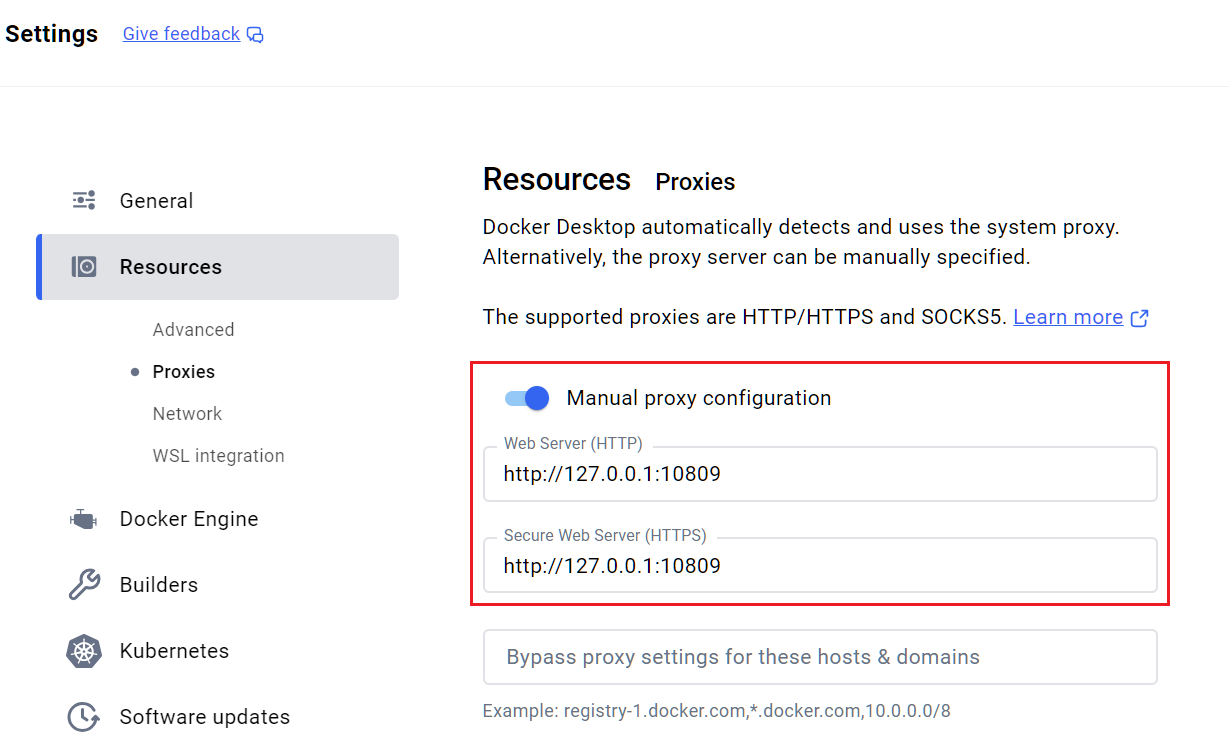Open the Network sub-item
Screen dimensions: 1229x741
coord(187,414)
